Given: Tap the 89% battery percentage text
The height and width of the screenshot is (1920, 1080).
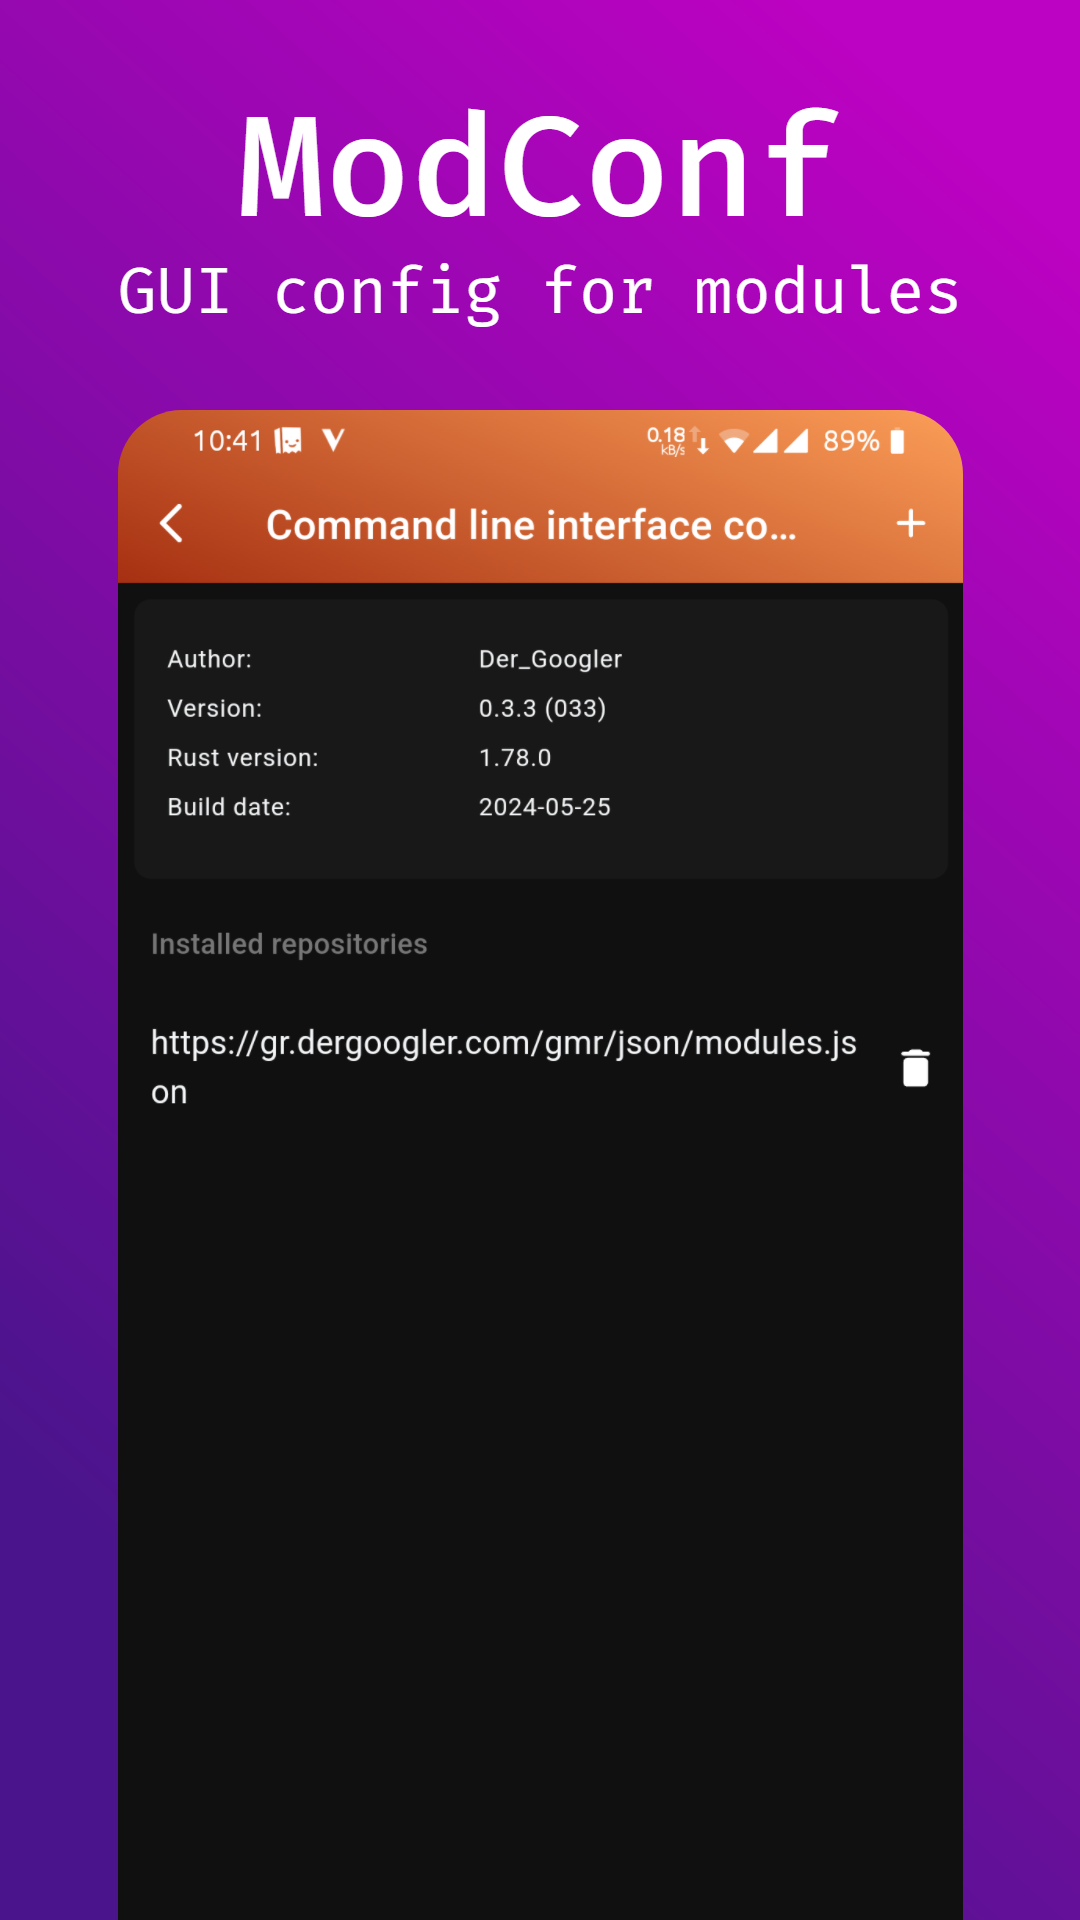Looking at the screenshot, I should (x=851, y=441).
